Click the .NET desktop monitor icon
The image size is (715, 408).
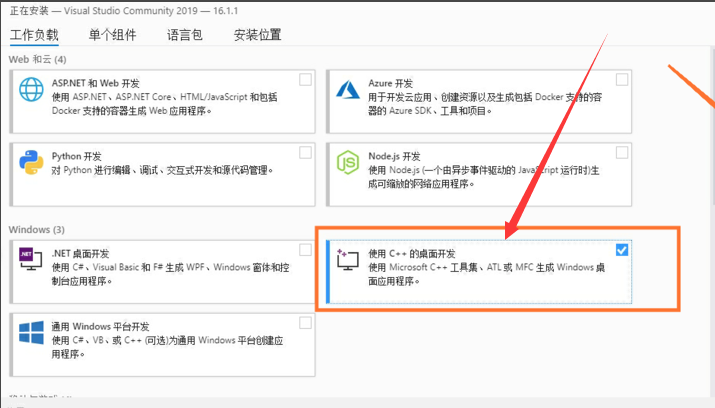click(x=31, y=258)
